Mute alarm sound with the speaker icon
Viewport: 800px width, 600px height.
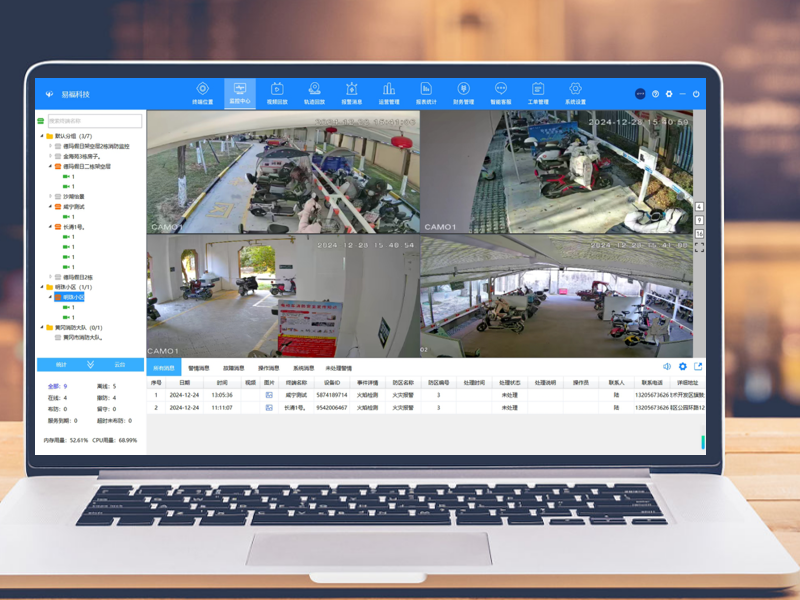pyautogui.click(x=667, y=366)
